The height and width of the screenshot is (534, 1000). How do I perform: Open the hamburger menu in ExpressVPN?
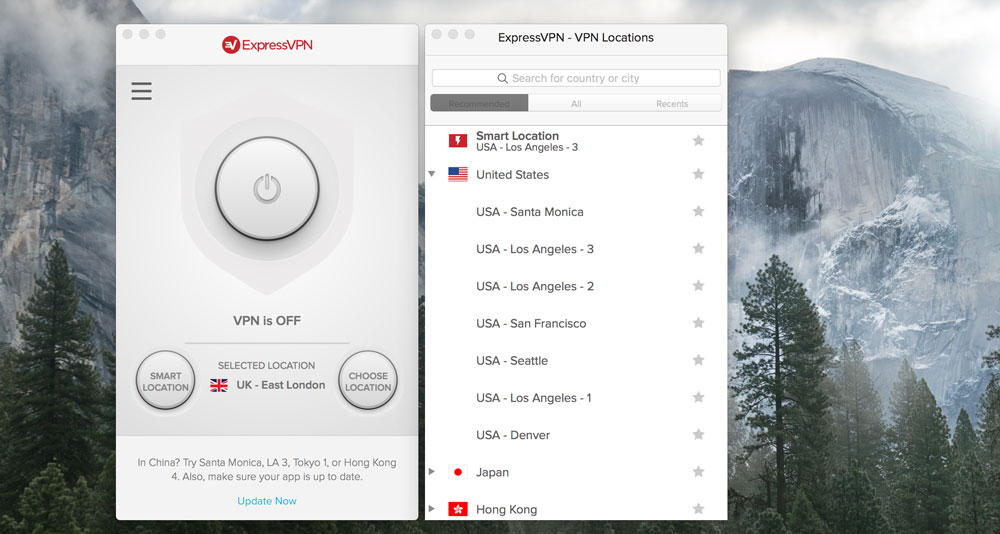coord(142,91)
